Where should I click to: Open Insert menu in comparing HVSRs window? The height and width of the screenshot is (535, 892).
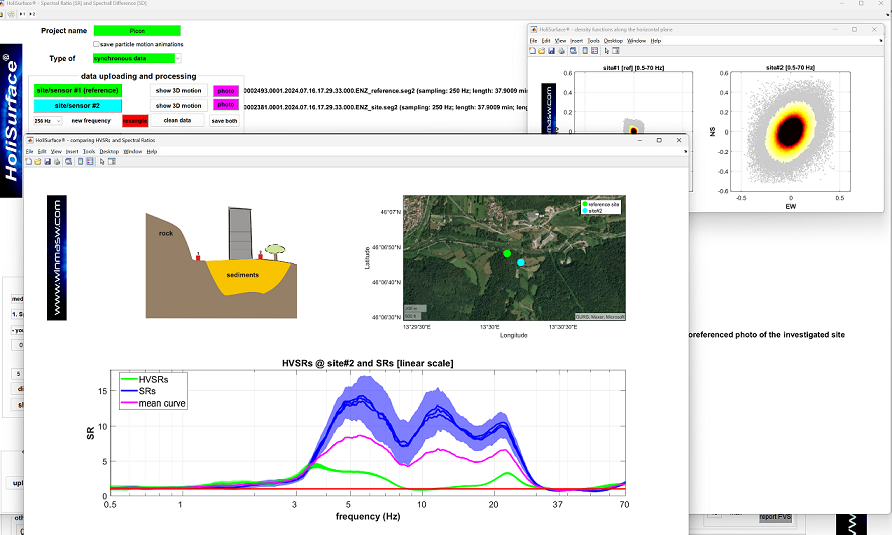pos(72,151)
